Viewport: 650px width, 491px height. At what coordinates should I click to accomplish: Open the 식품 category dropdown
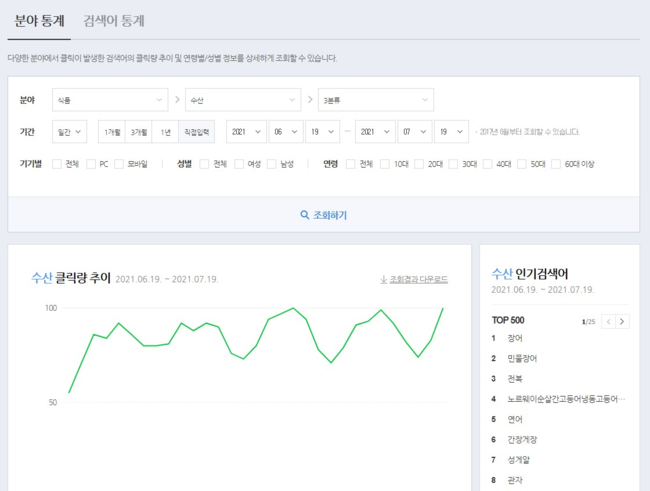pyautogui.click(x=110, y=100)
